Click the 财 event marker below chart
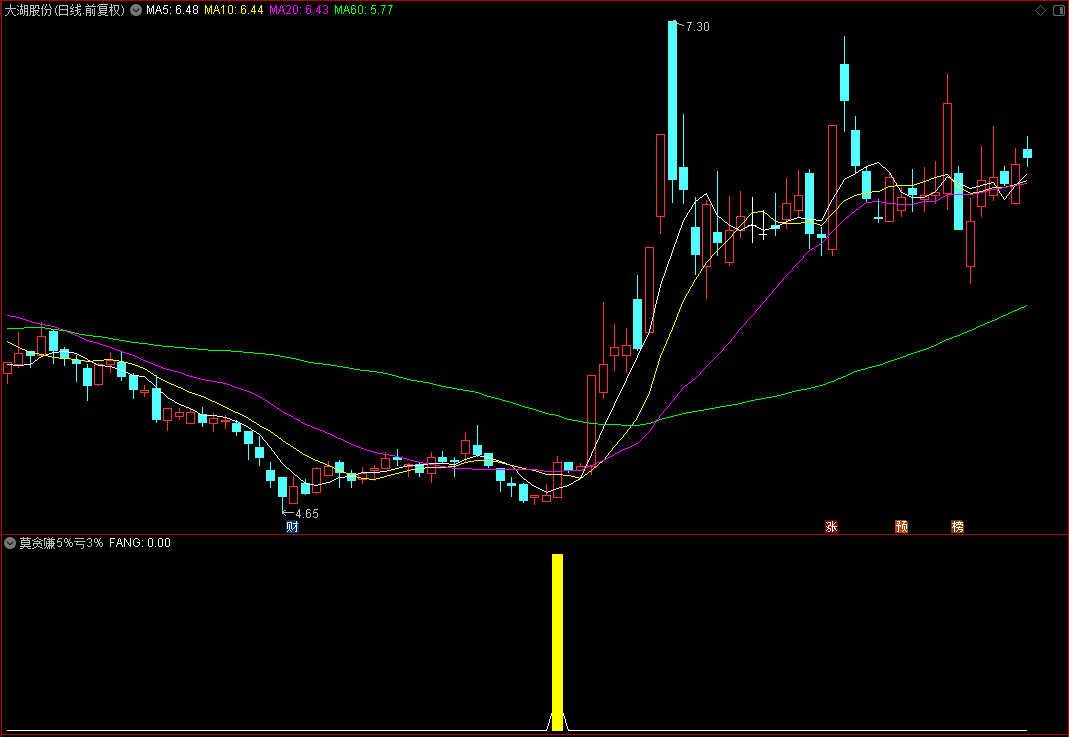Viewport: 1069px width, 737px height. [292, 526]
